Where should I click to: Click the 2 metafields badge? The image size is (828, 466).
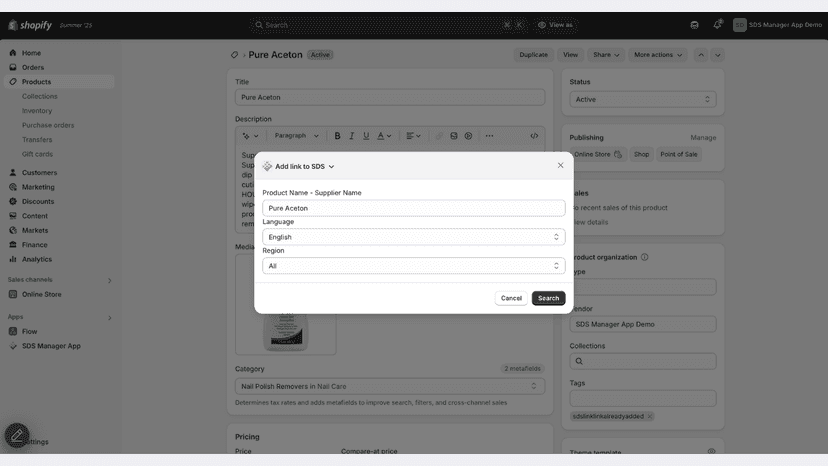pyautogui.click(x=522, y=369)
